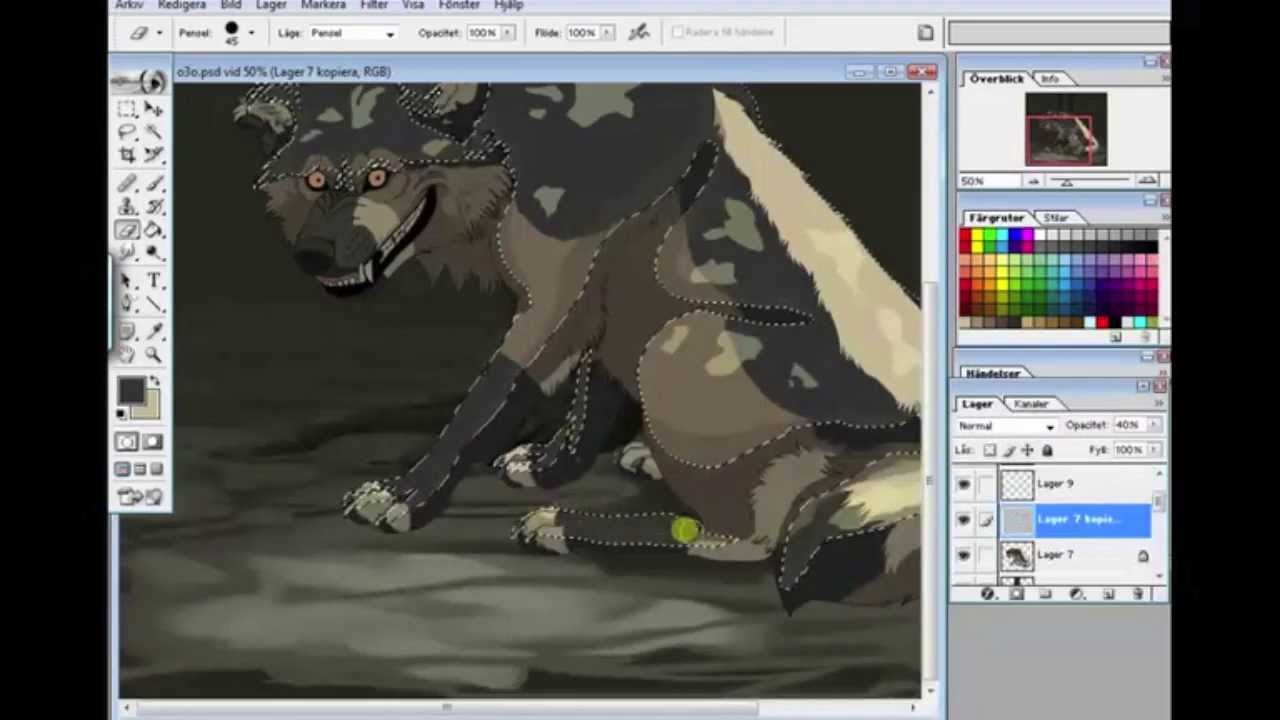Select the Slice tool

click(154, 155)
